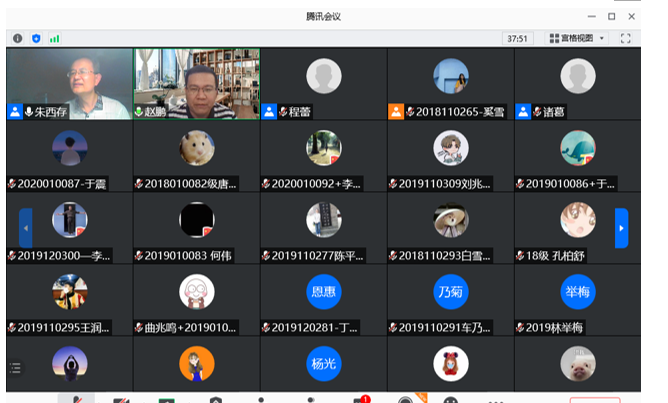Open the 宫格视图 view layout dropdown
Screen dimensions: 668x403
coord(577,38)
